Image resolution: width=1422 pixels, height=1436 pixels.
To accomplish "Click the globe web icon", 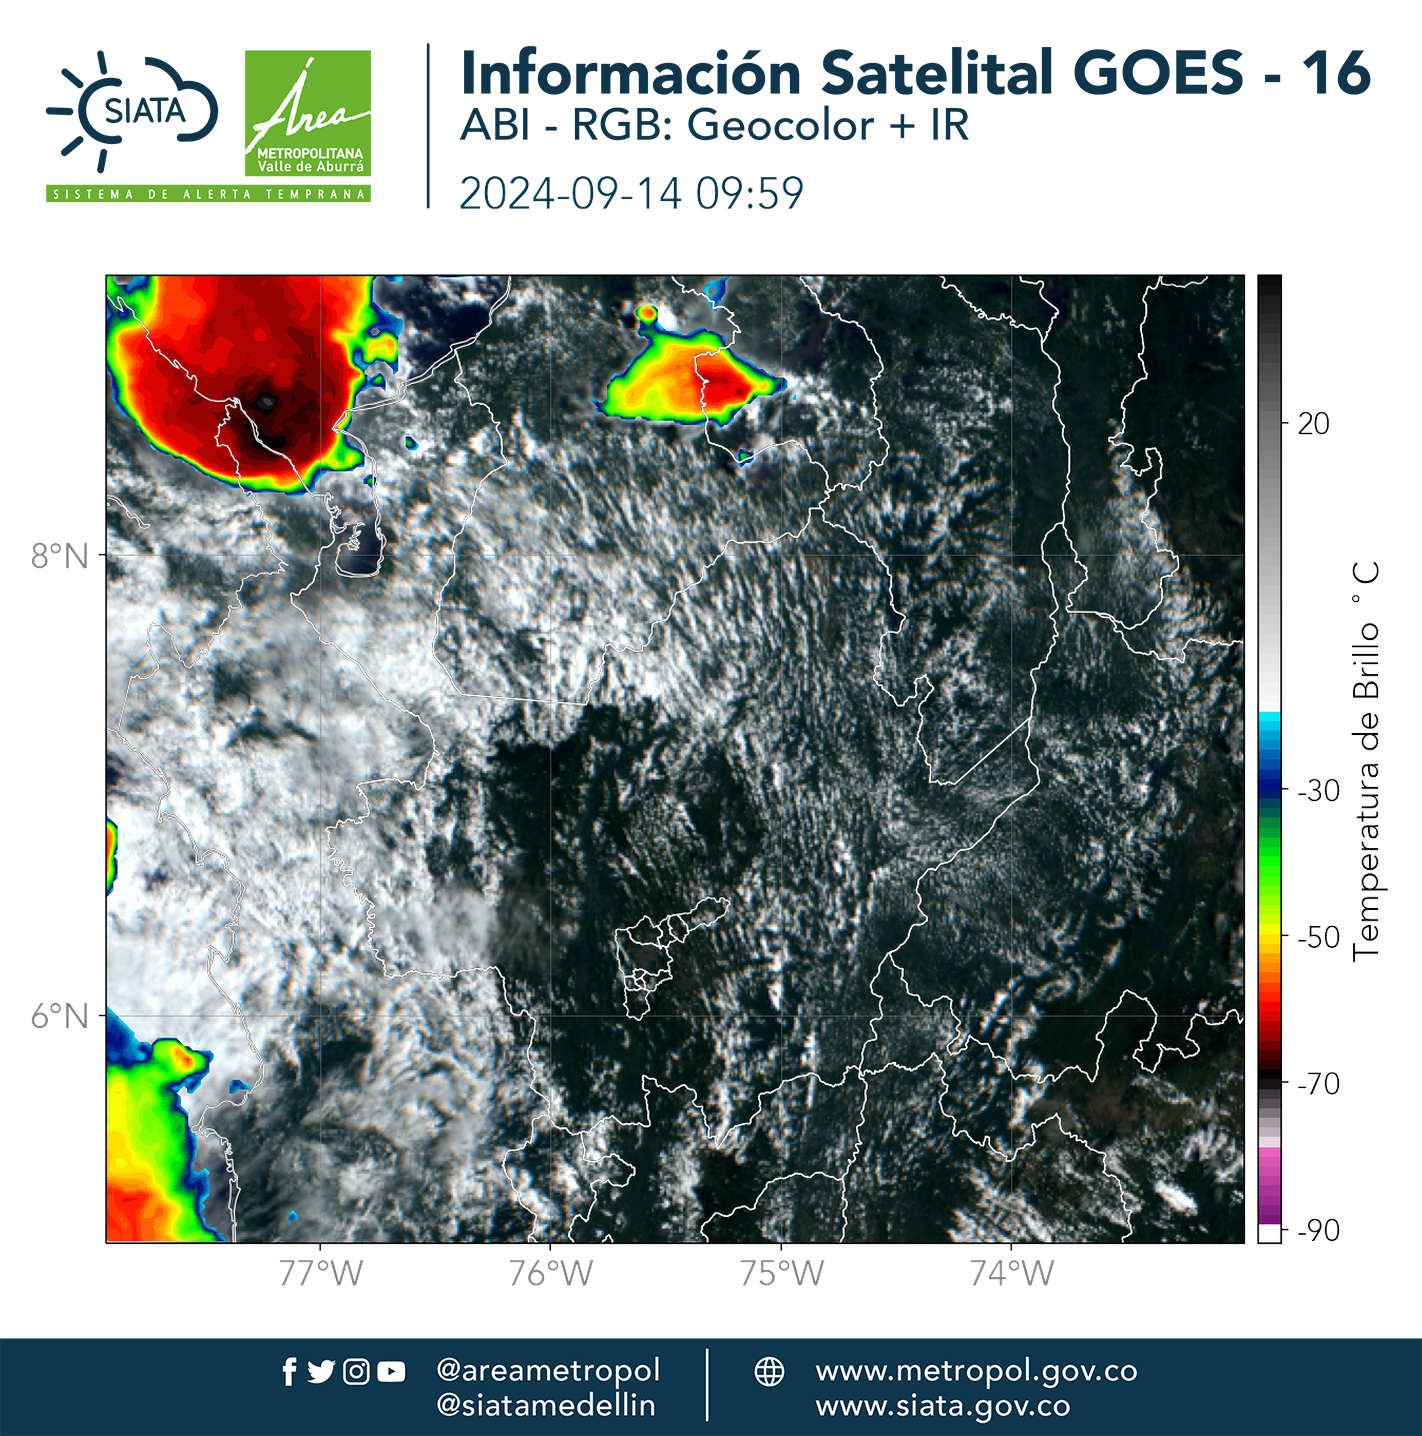I will click(769, 1371).
